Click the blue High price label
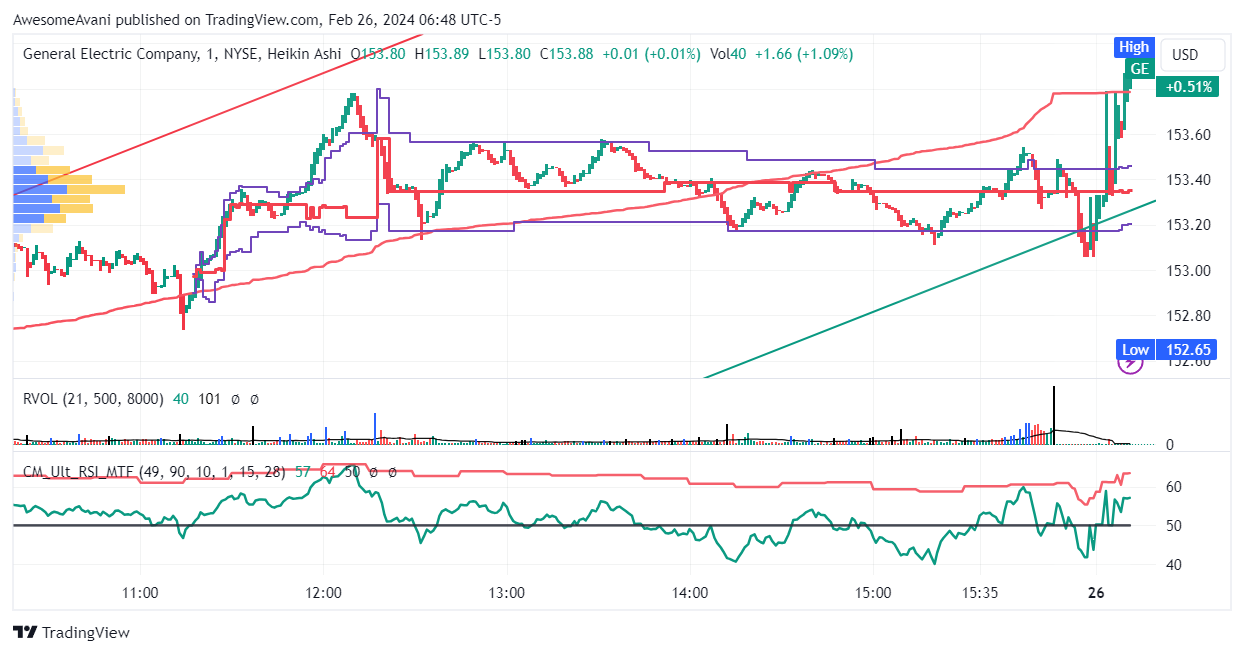Screen dimensions: 1244x654 coord(1134,47)
